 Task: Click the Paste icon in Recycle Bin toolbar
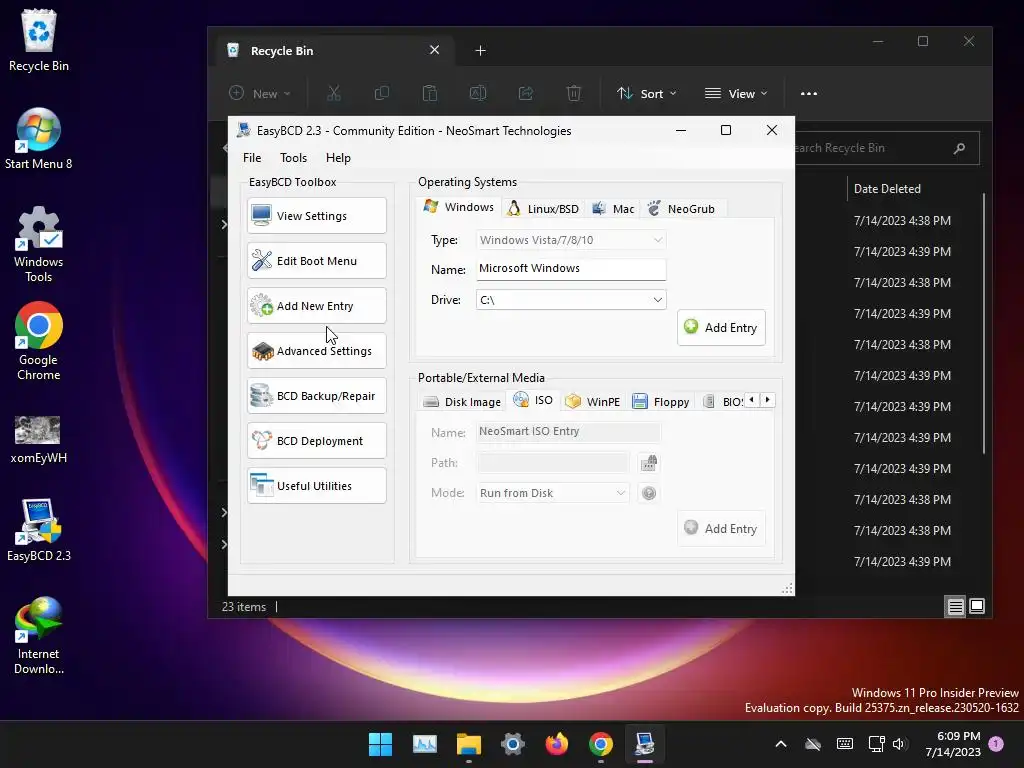coord(430,93)
